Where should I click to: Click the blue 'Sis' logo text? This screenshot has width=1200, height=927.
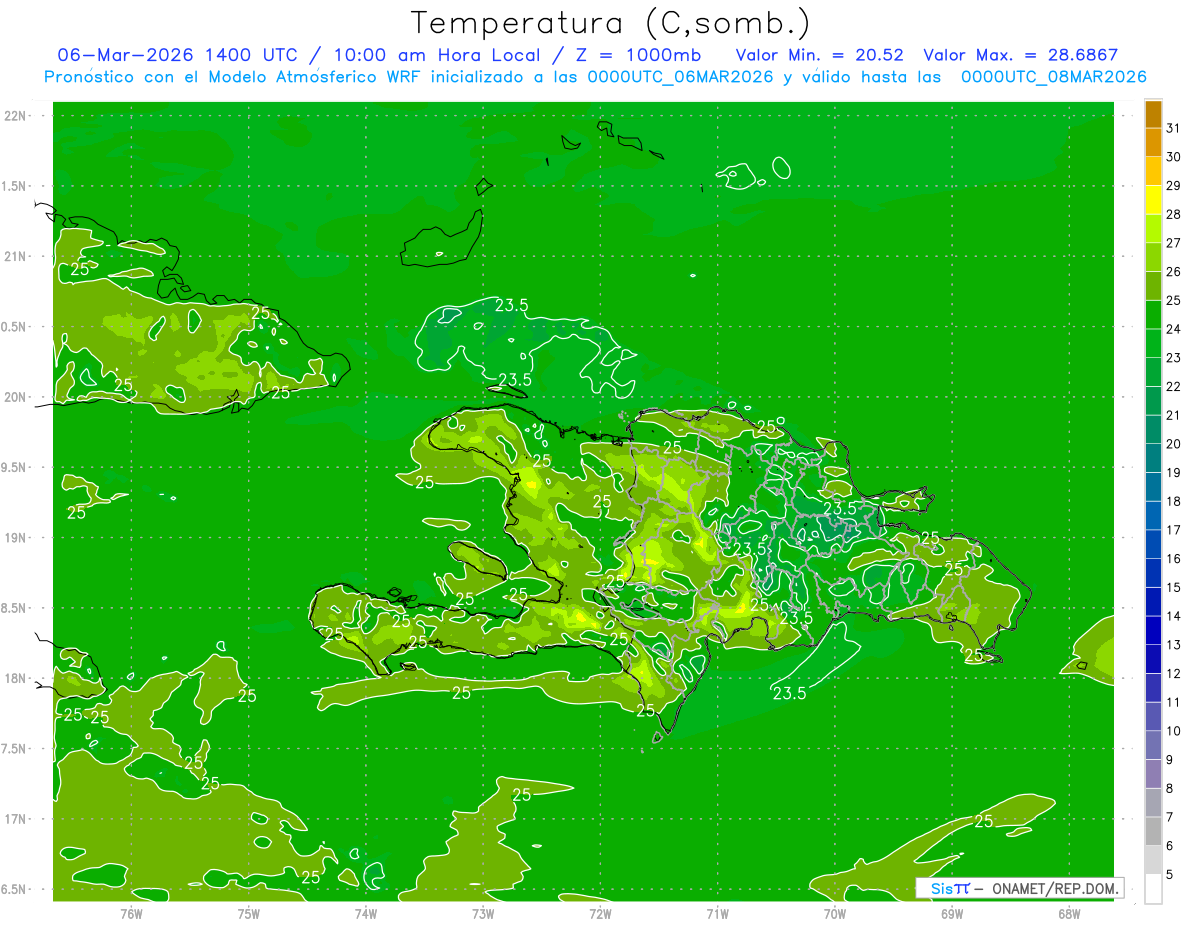point(941,888)
